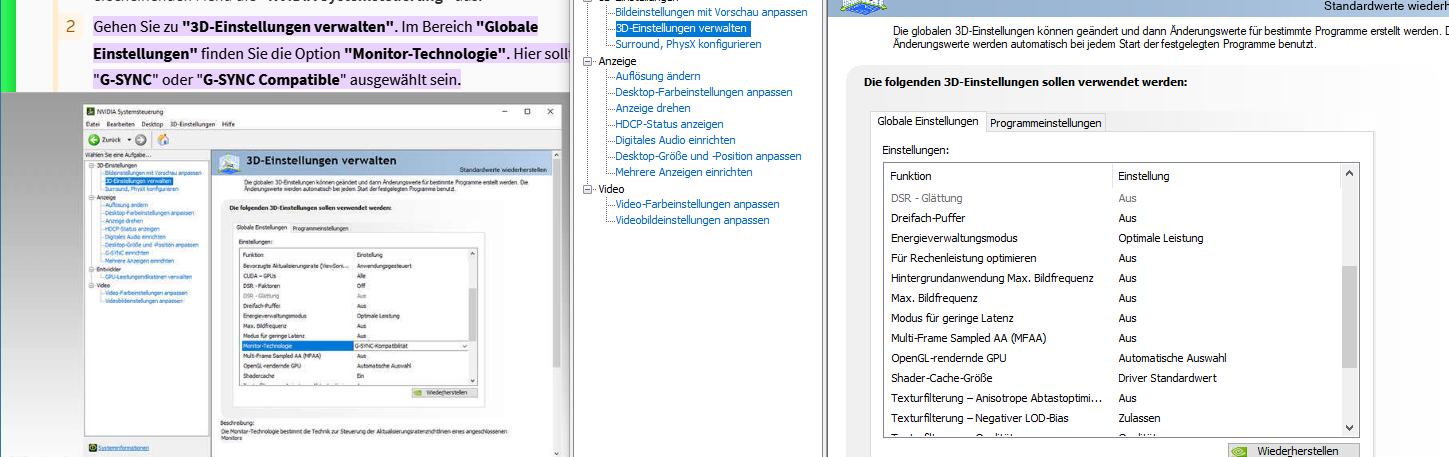Select the Shader-Cache-Größe row
The height and width of the screenshot is (457, 1449).
(x=1112, y=378)
